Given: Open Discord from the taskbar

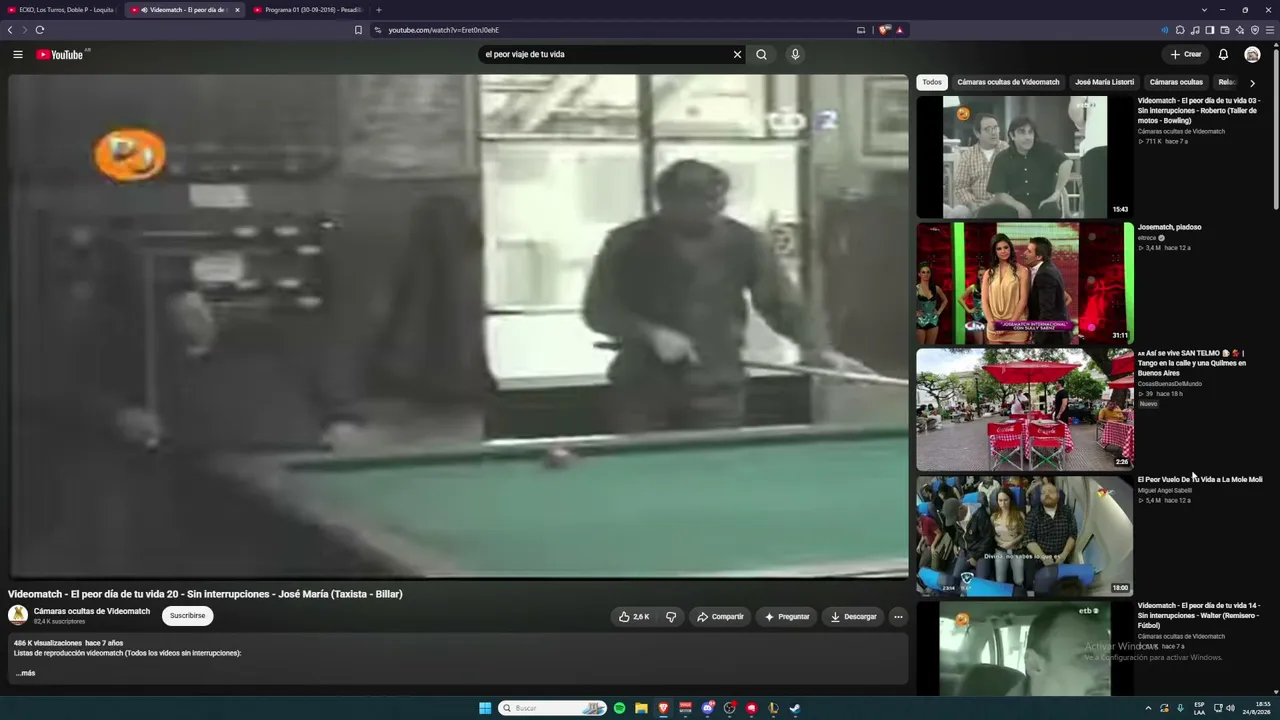Looking at the screenshot, I should point(708,708).
